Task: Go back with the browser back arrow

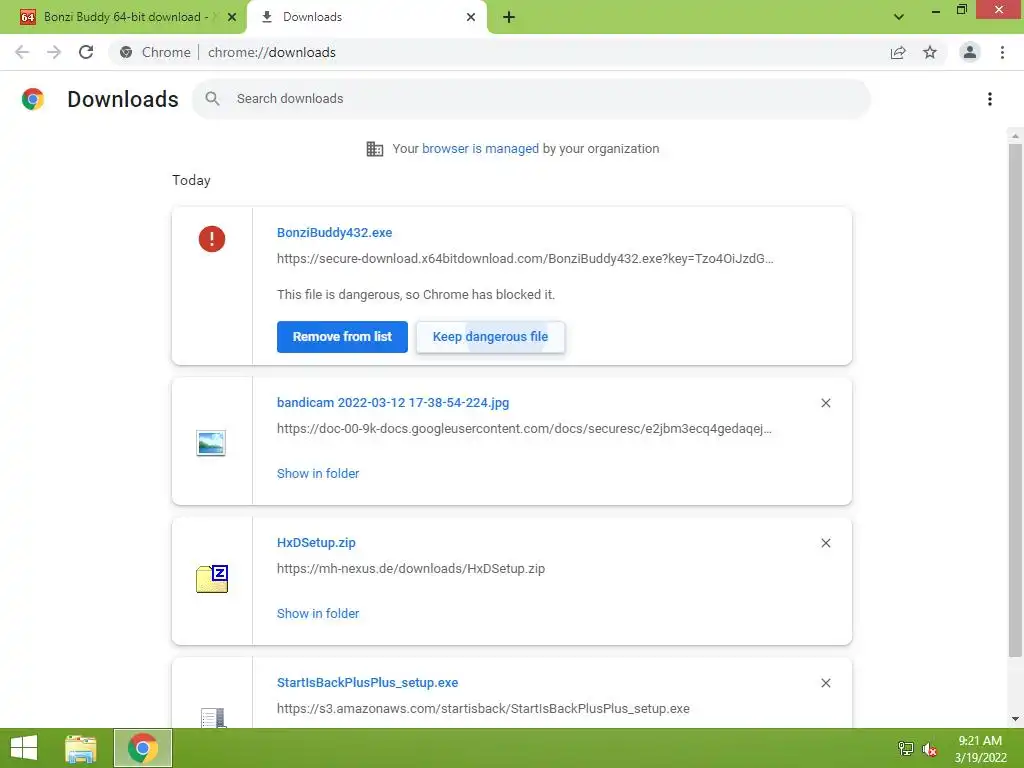Action: 22,52
